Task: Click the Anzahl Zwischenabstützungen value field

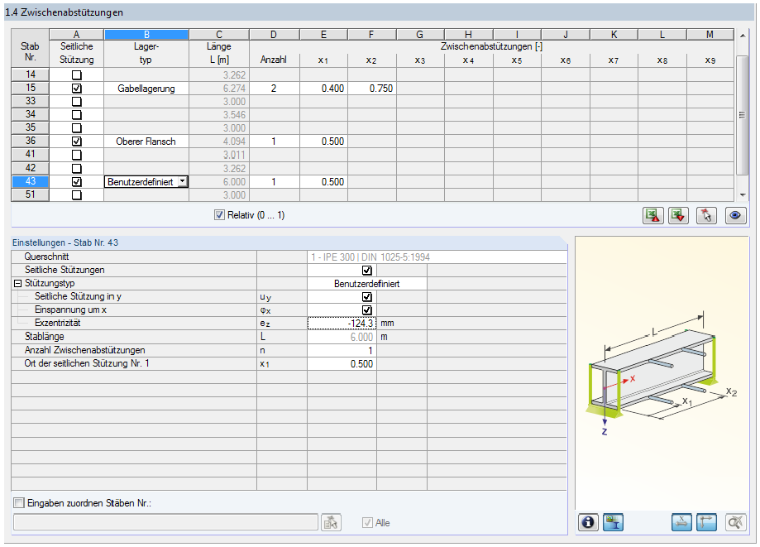Action: point(342,350)
